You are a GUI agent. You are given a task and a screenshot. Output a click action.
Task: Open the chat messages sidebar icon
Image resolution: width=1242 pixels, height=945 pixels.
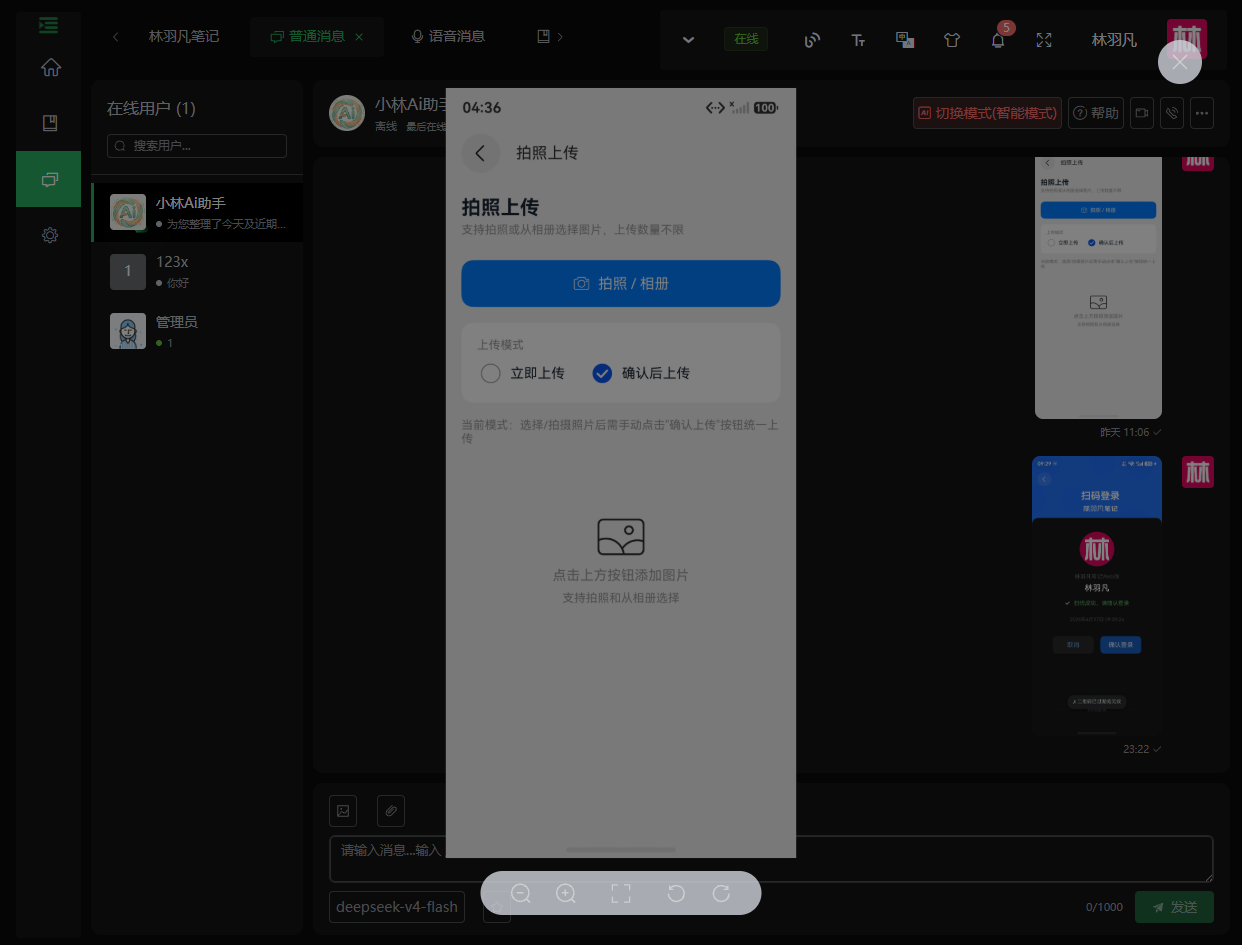point(49,179)
